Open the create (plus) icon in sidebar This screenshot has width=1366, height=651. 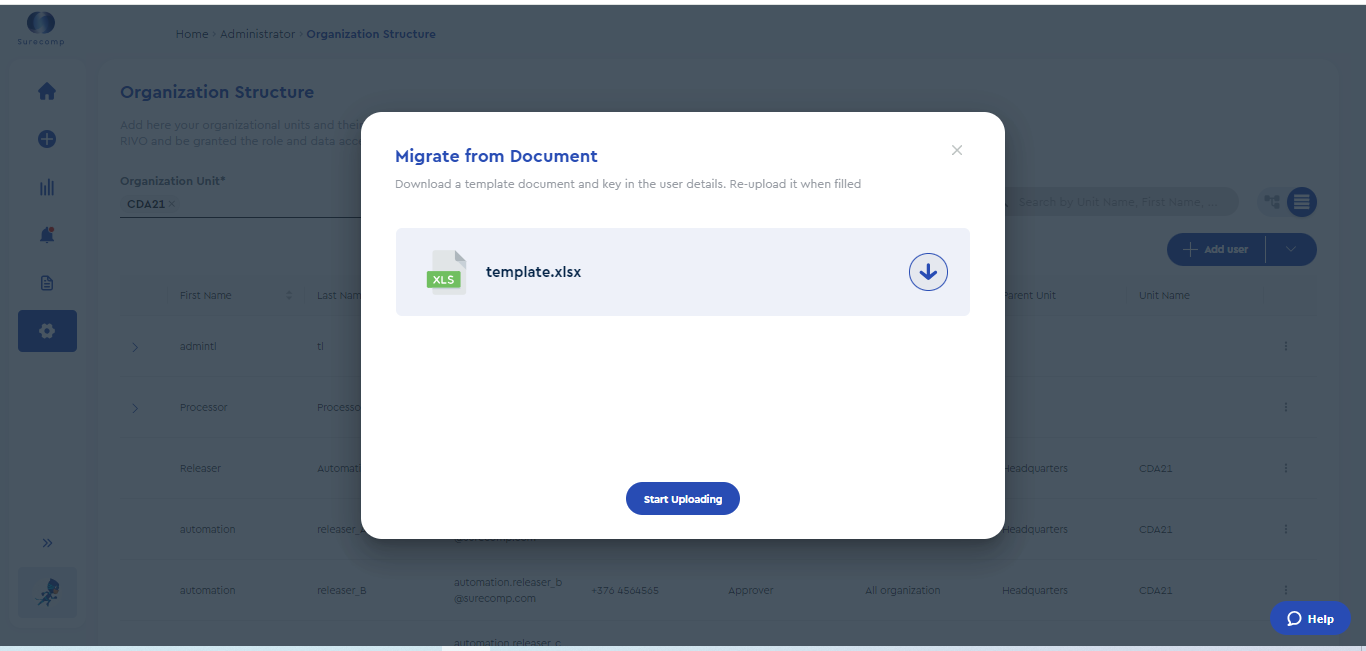point(46,139)
